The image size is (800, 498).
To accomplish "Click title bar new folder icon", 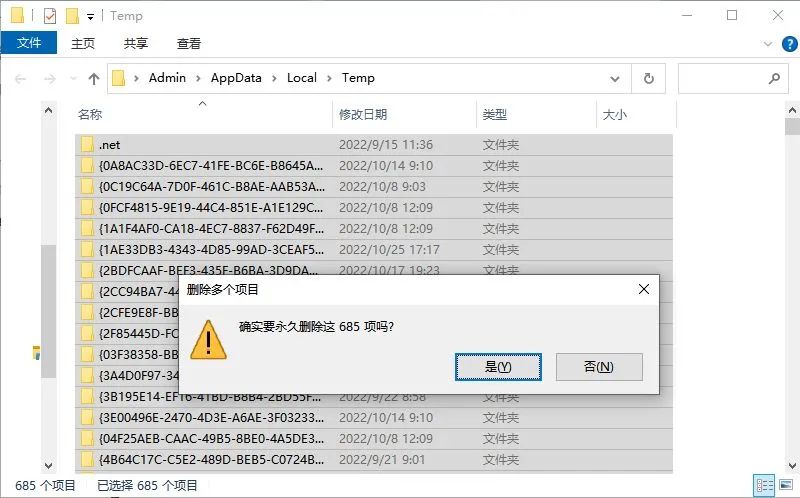I will (72, 16).
